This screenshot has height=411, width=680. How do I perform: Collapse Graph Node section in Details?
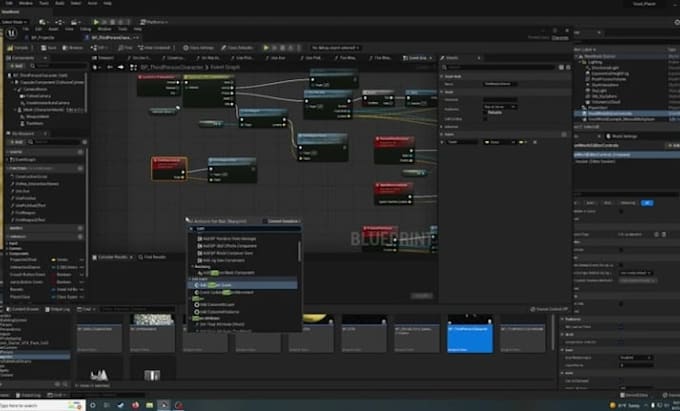(442, 77)
